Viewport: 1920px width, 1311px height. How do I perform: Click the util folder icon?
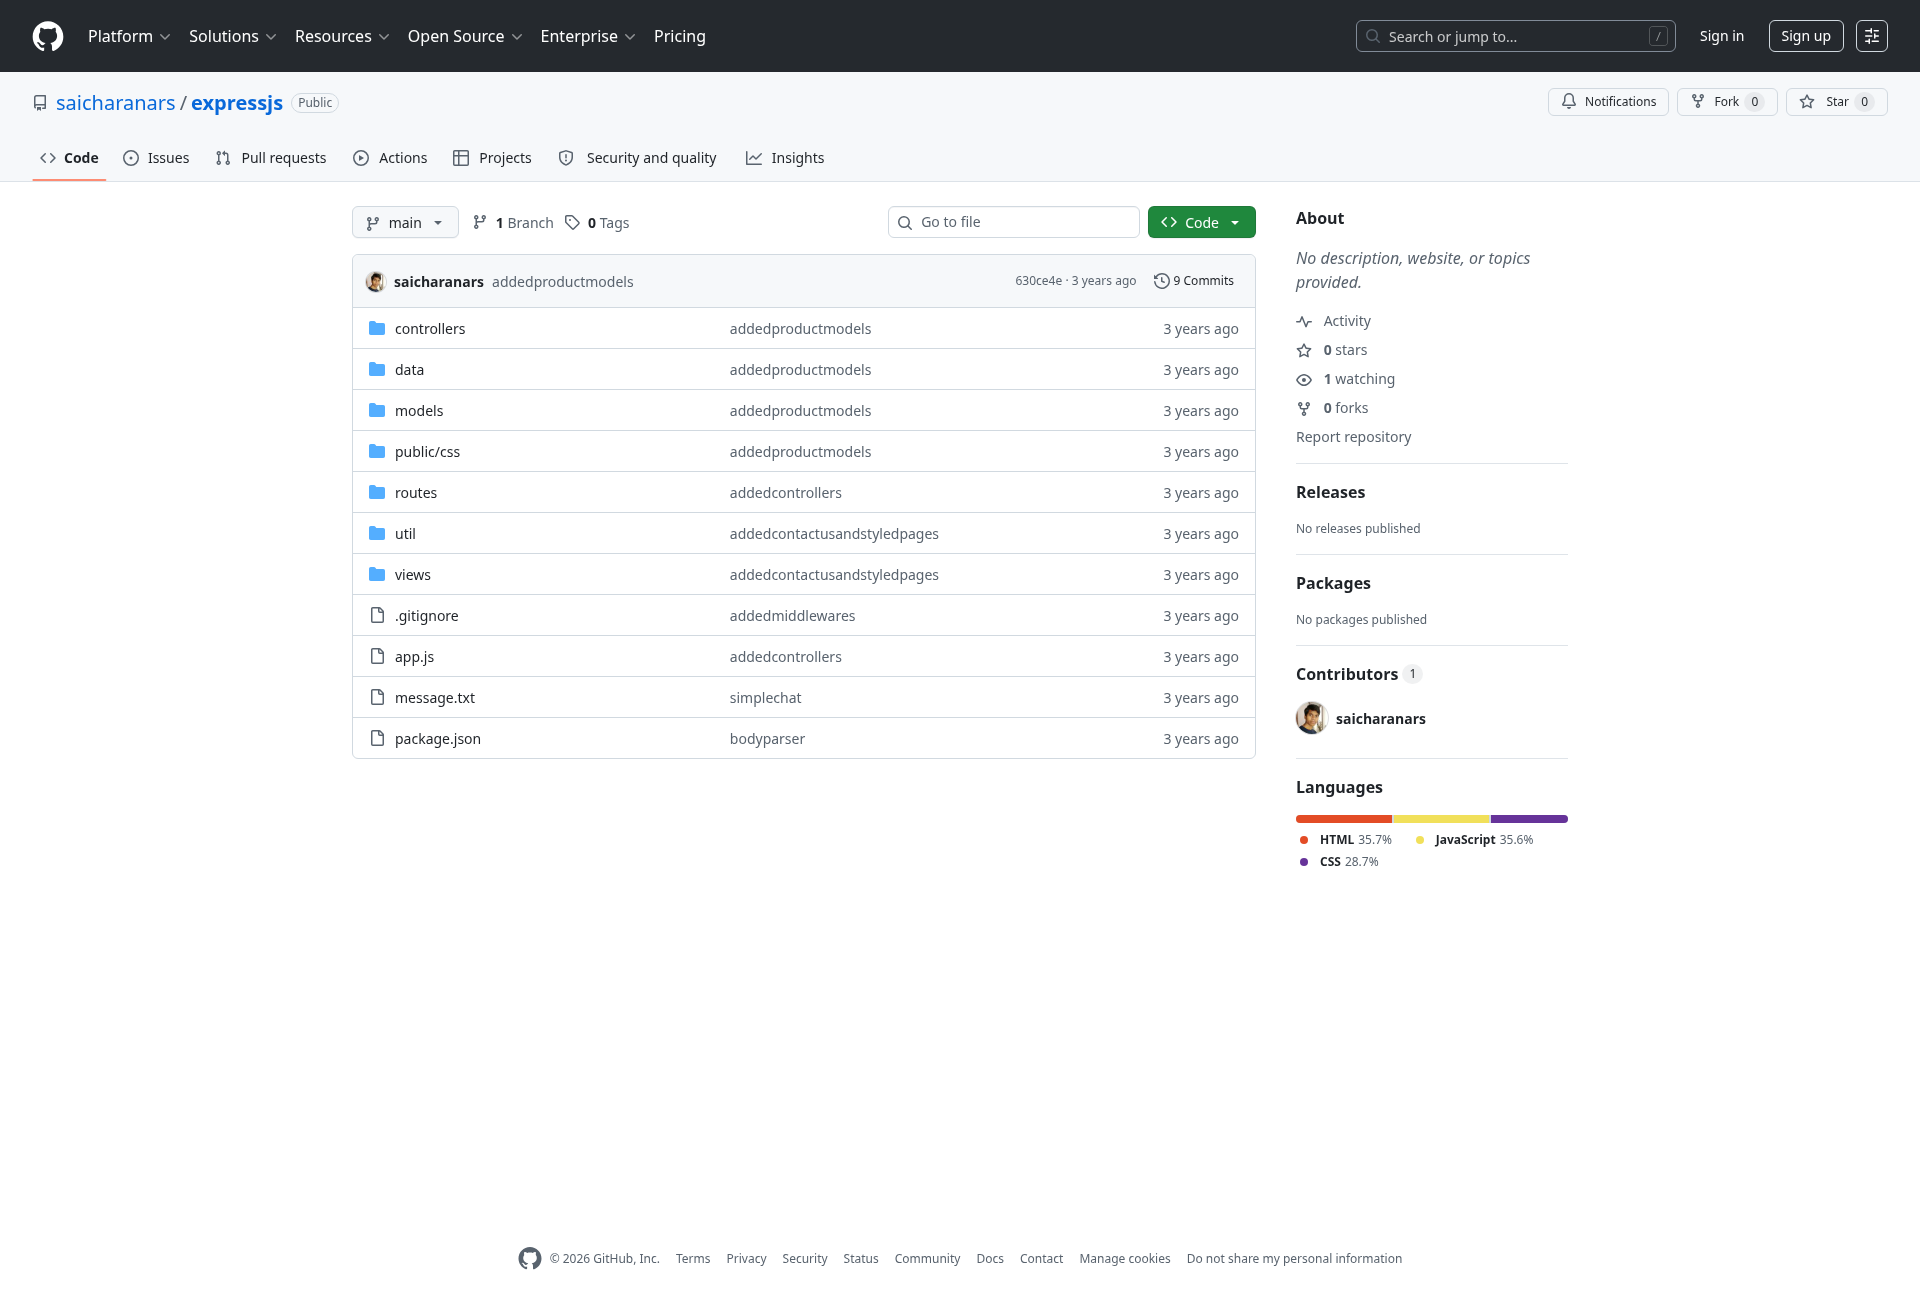point(377,533)
